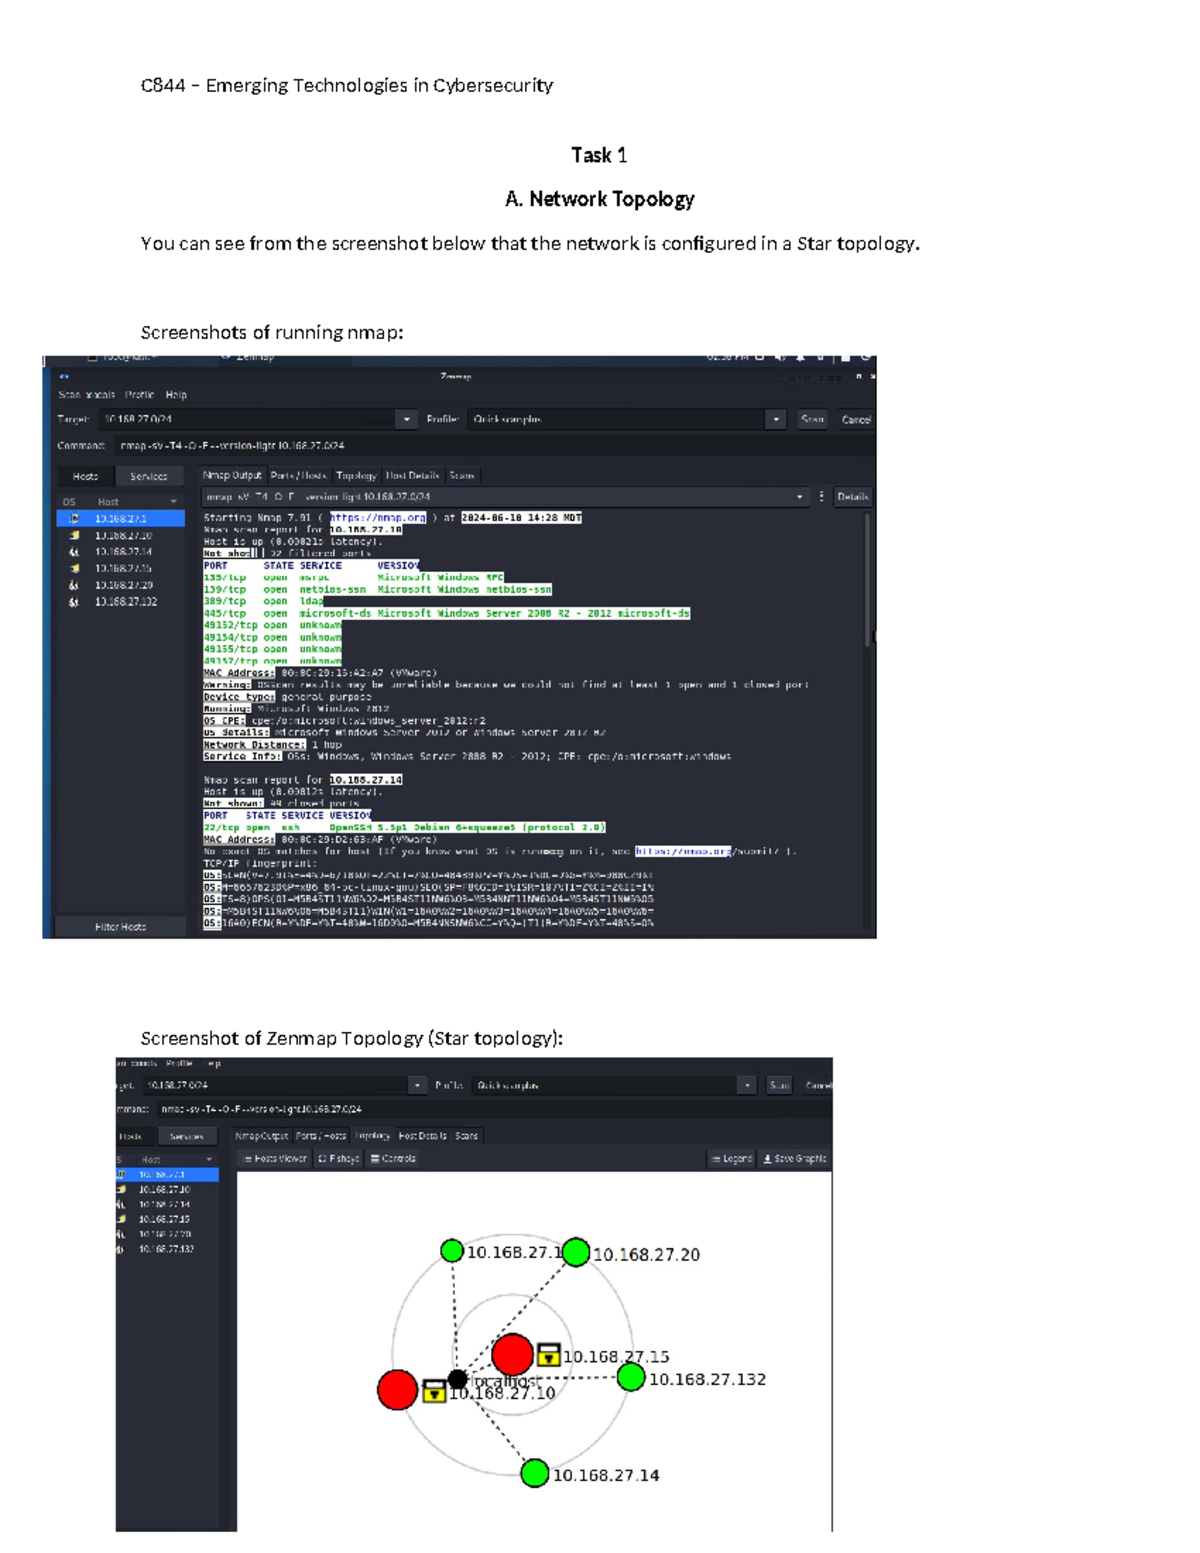Image resolution: width=1200 pixels, height=1553 pixels.
Task: Click the padlock icon on node 10.168.27.15
Action: click(548, 1357)
